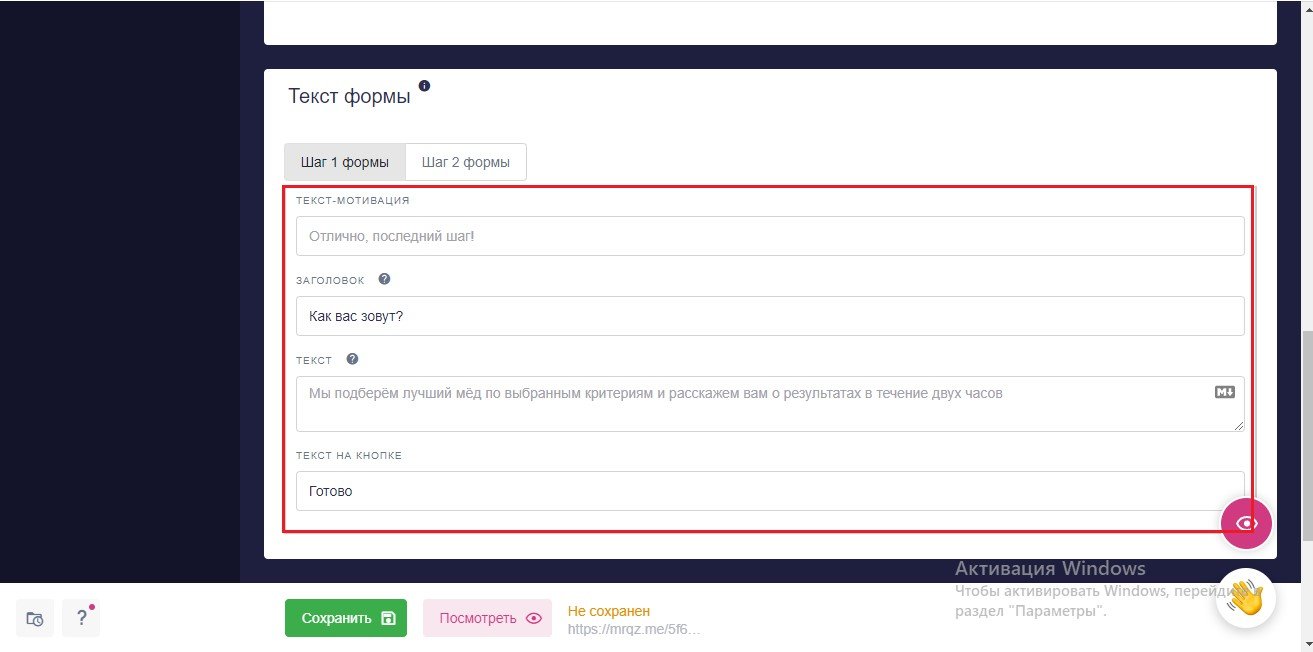Focus the Текст на кнопке field with Готово
Screen dimensions: 1313x652
pos(770,491)
